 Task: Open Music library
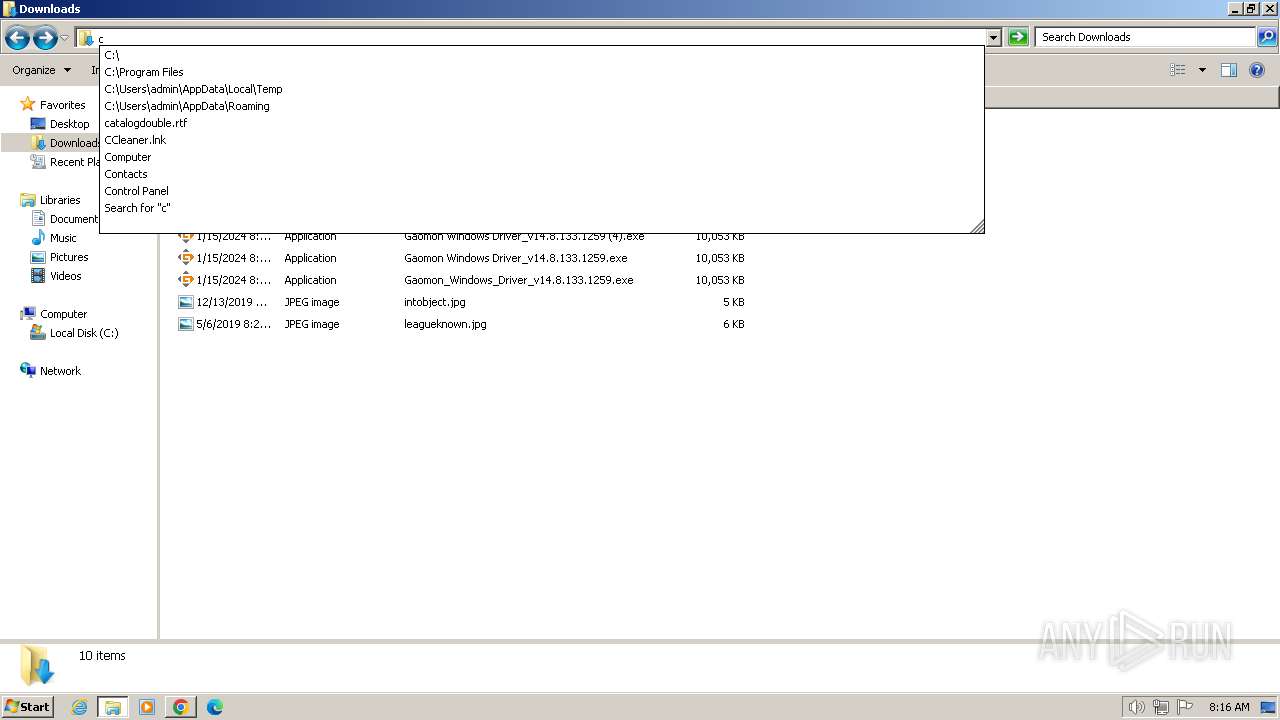point(63,238)
